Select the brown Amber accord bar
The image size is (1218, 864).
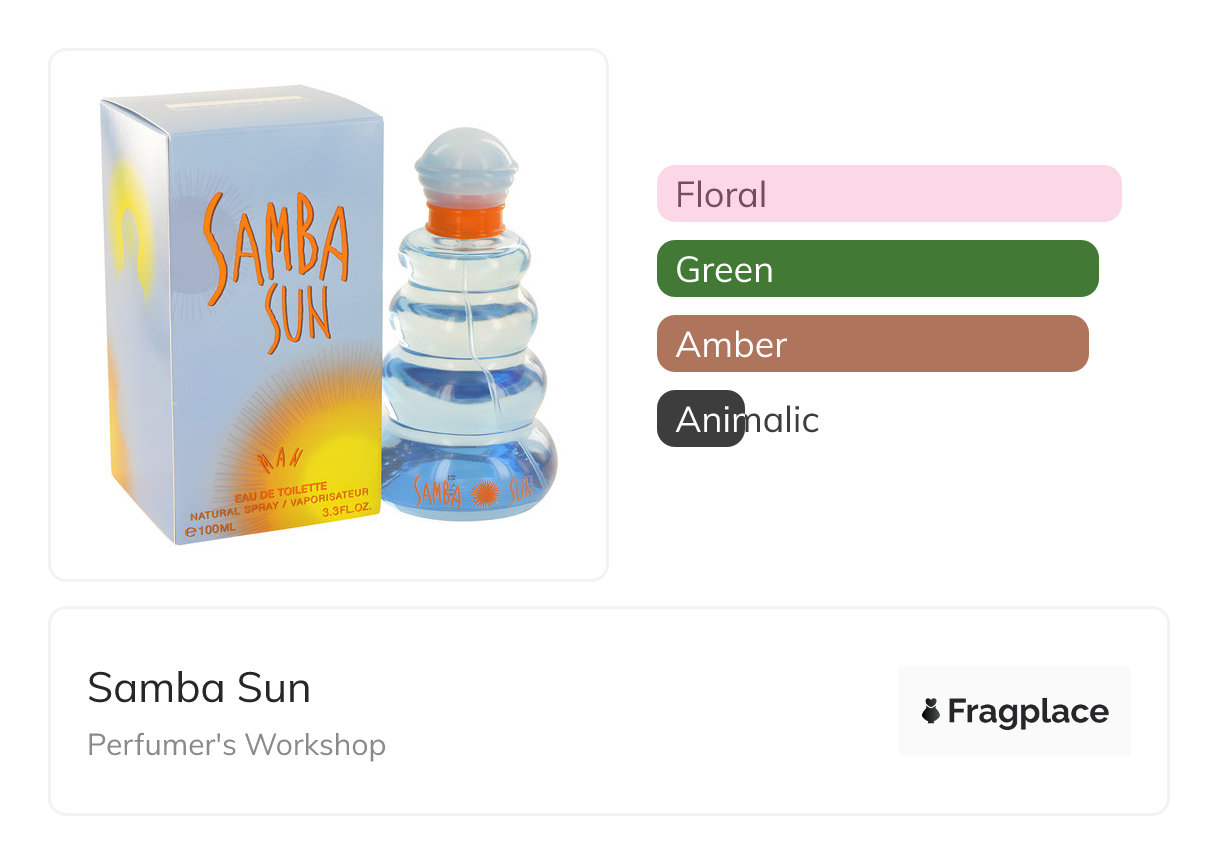tap(872, 344)
